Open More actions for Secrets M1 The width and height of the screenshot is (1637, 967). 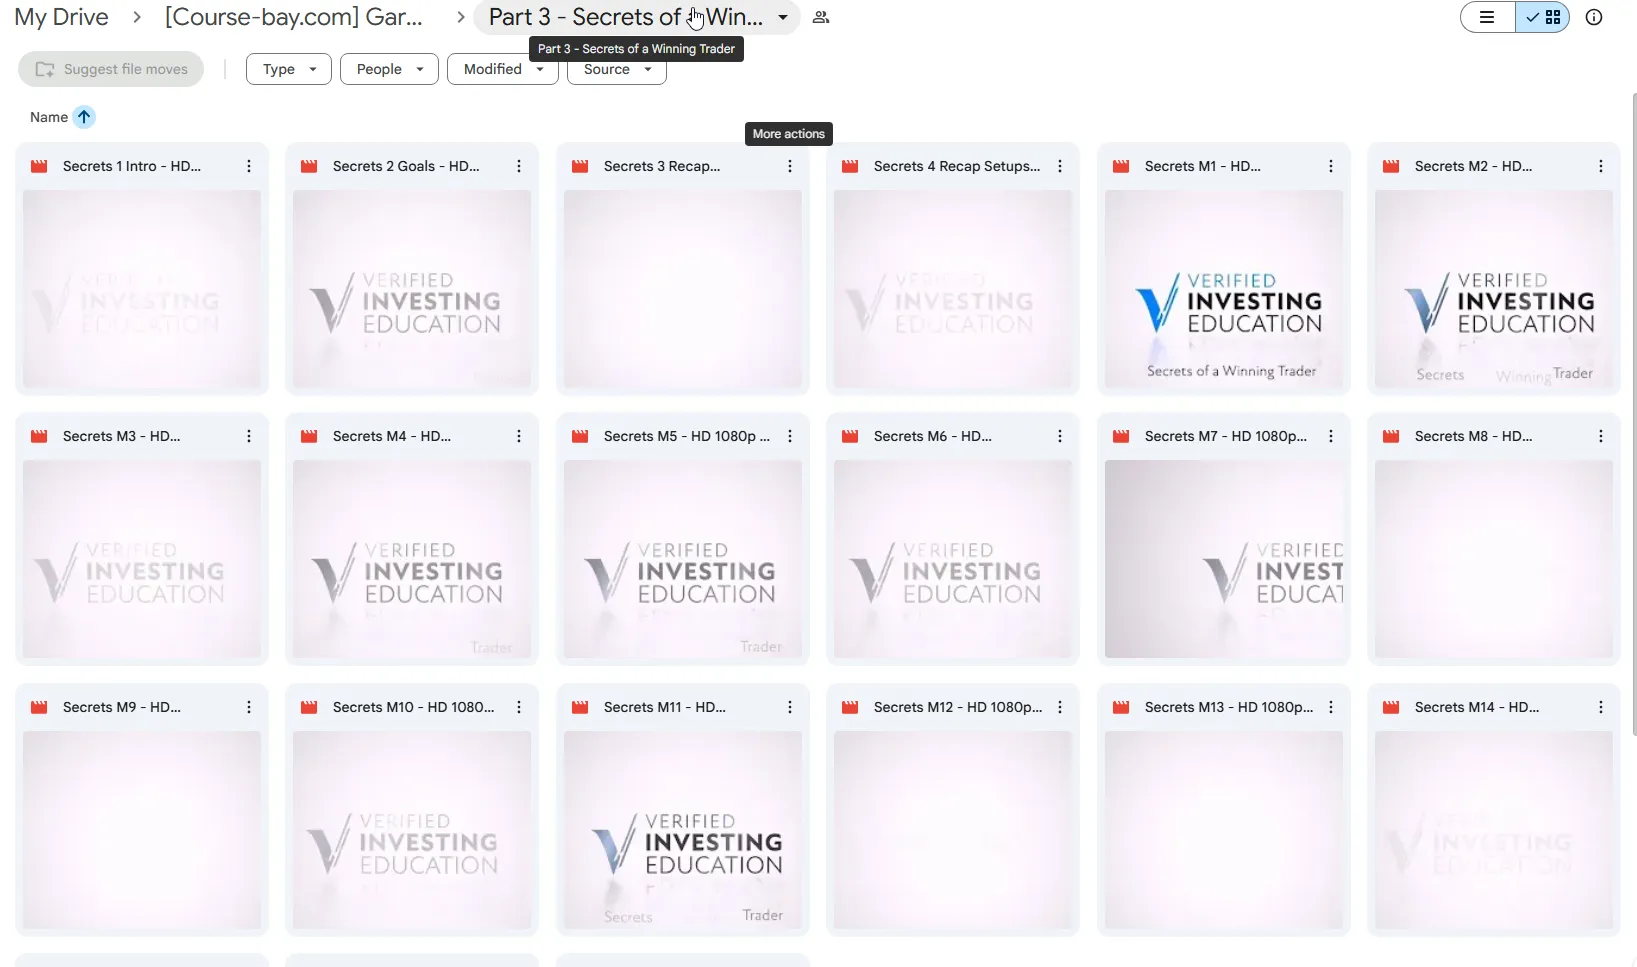click(x=1331, y=166)
